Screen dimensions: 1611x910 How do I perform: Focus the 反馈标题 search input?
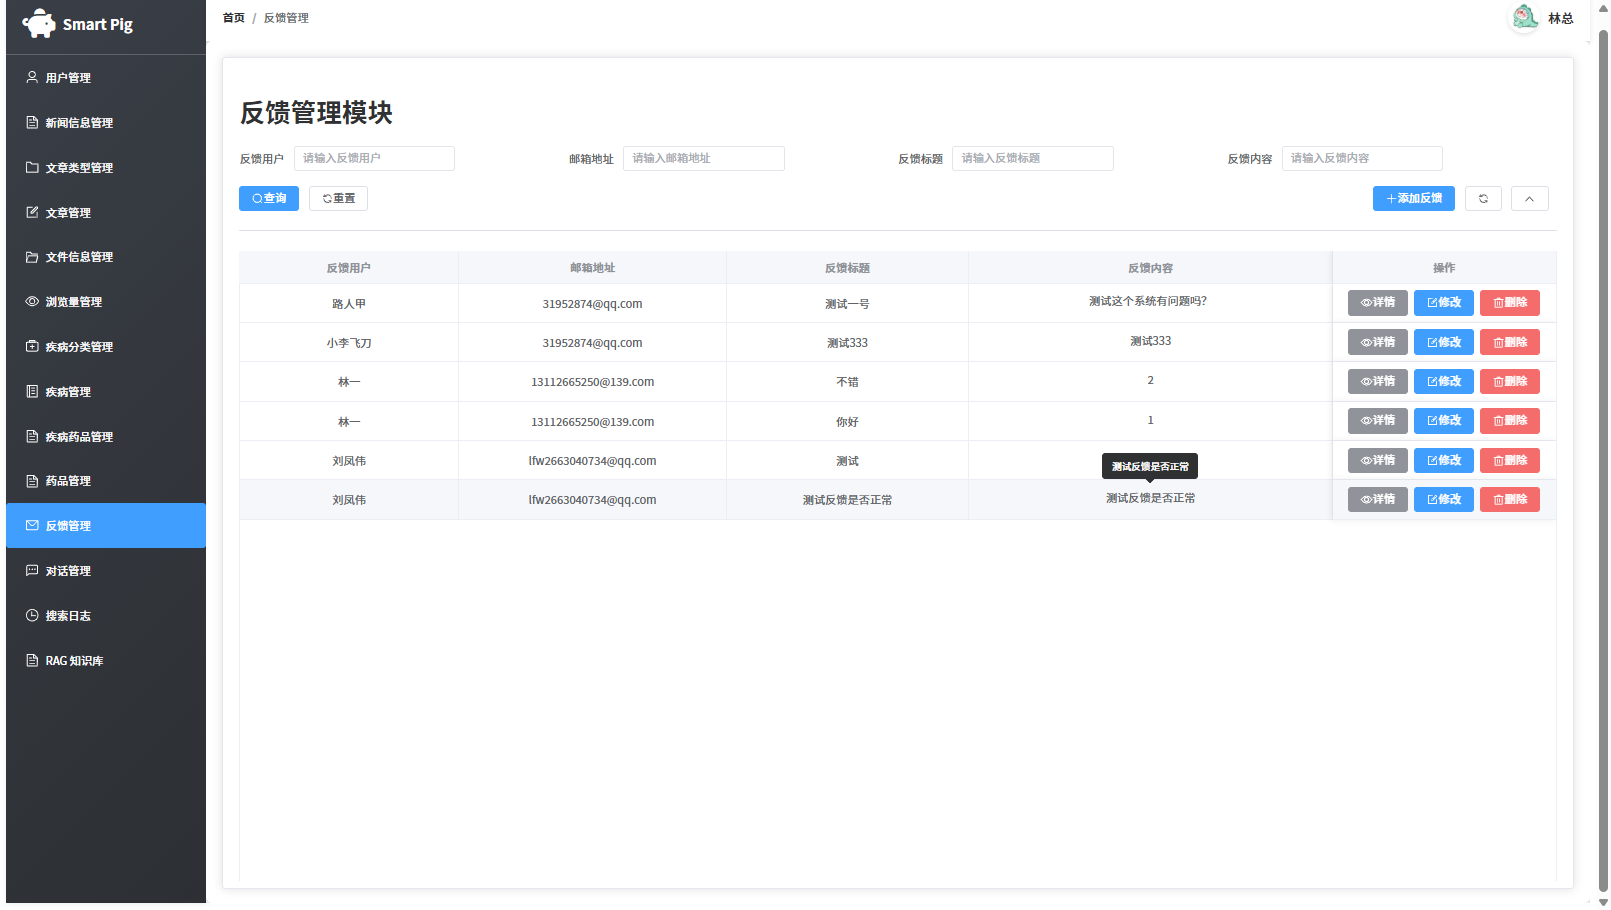pyautogui.click(x=1033, y=158)
